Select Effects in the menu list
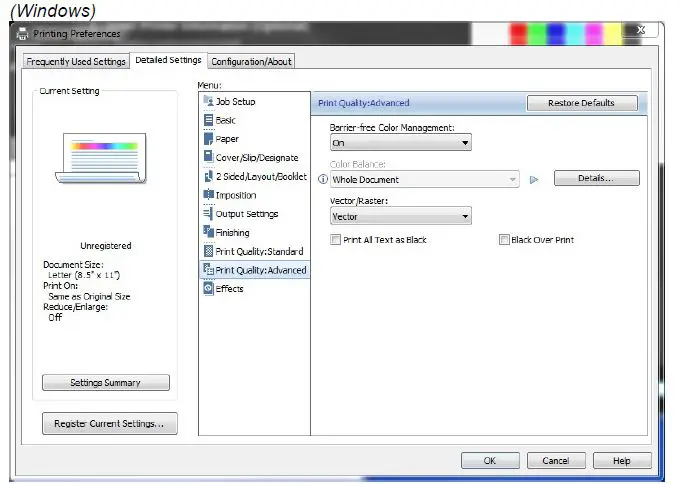The width and height of the screenshot is (685, 484). [x=255, y=289]
